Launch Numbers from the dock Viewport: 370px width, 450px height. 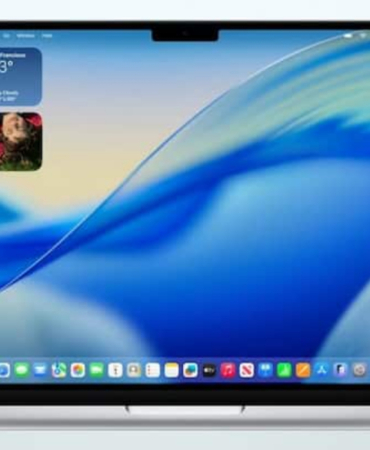284,370
